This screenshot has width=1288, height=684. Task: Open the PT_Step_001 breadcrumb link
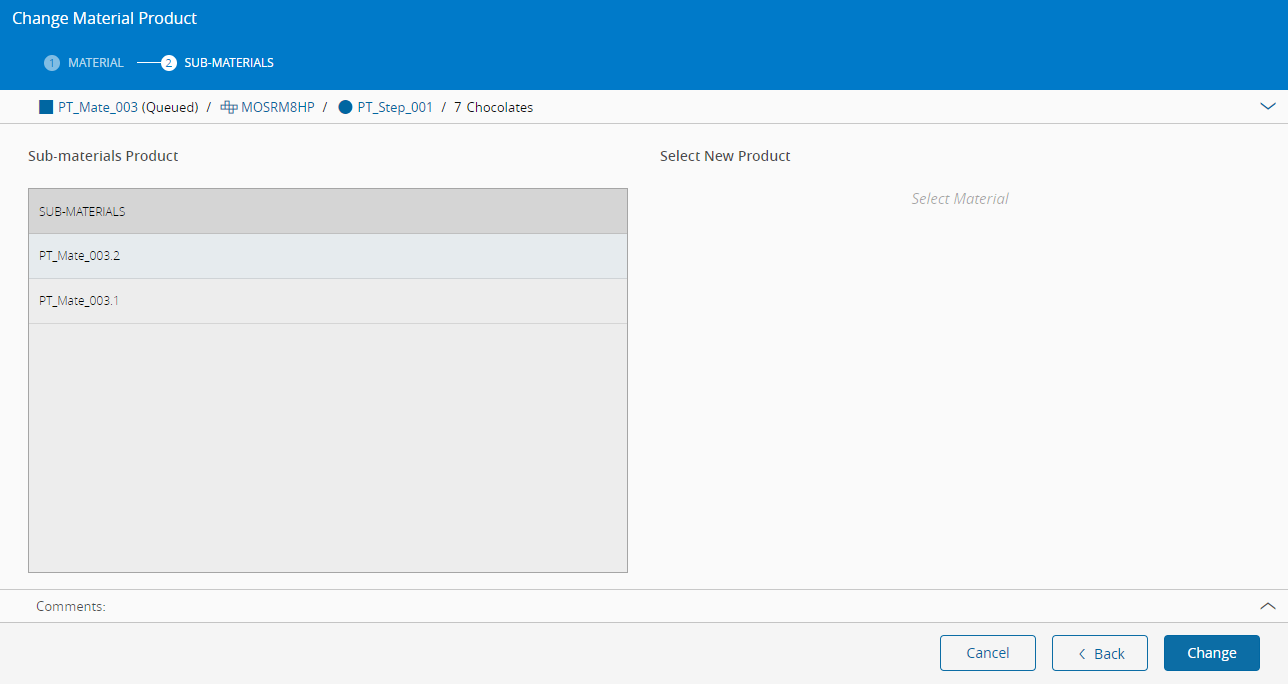pos(395,107)
